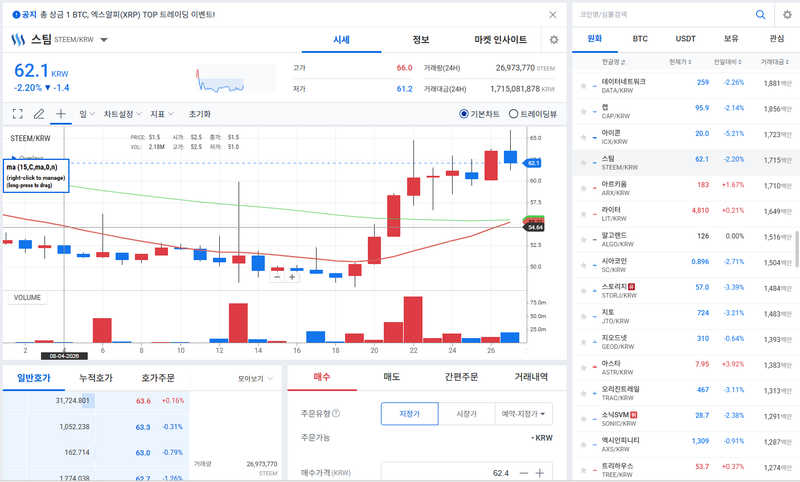Select the crosshair plus tool
Image resolution: width=800 pixels, height=482 pixels.
(x=61, y=114)
